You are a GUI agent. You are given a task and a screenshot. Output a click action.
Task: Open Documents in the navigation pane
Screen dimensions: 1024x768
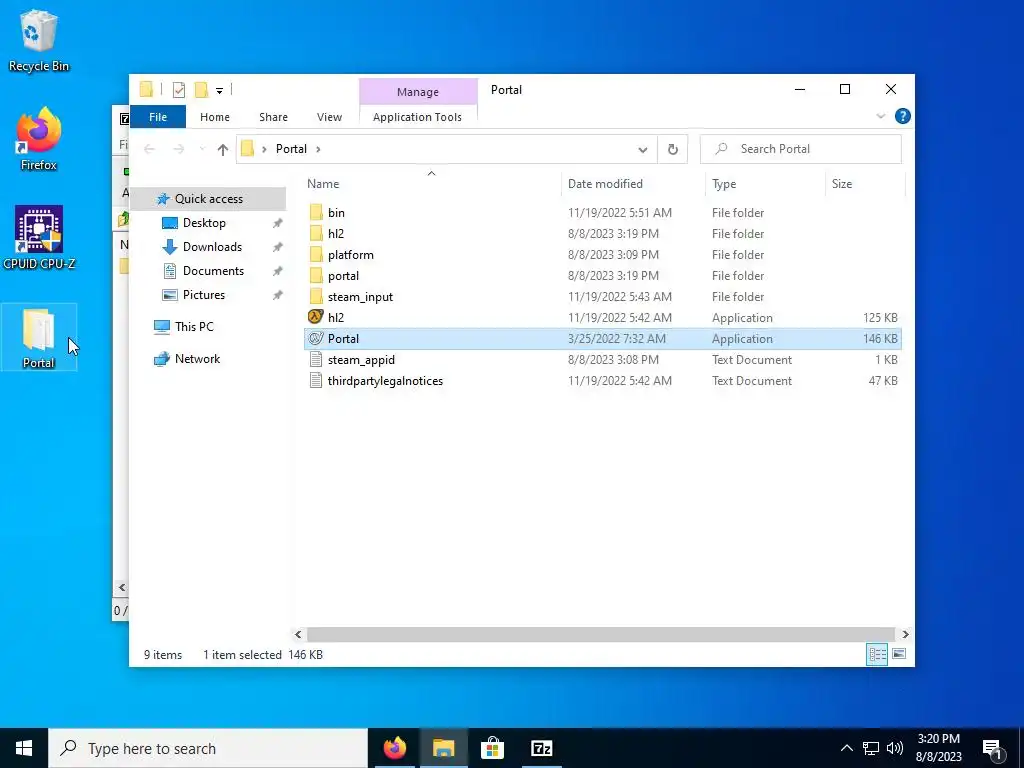click(213, 270)
